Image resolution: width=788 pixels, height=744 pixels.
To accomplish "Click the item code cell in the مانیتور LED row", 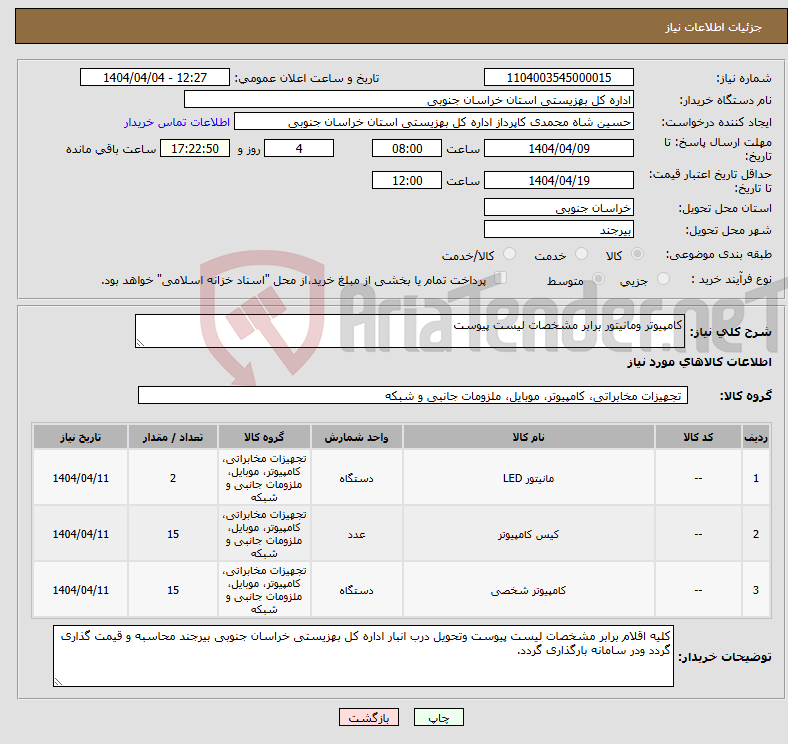I will [698, 478].
